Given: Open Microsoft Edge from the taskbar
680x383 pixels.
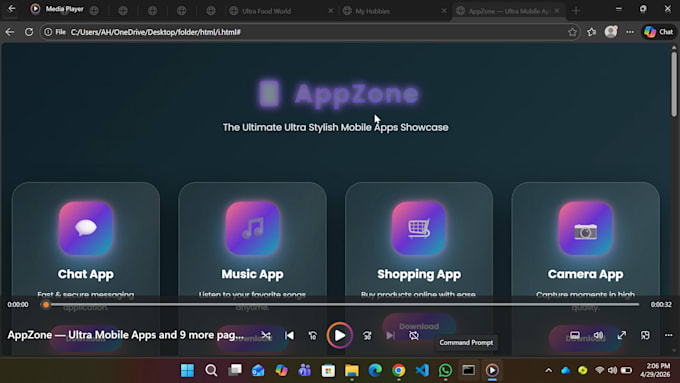Looking at the screenshot, I should point(375,370).
